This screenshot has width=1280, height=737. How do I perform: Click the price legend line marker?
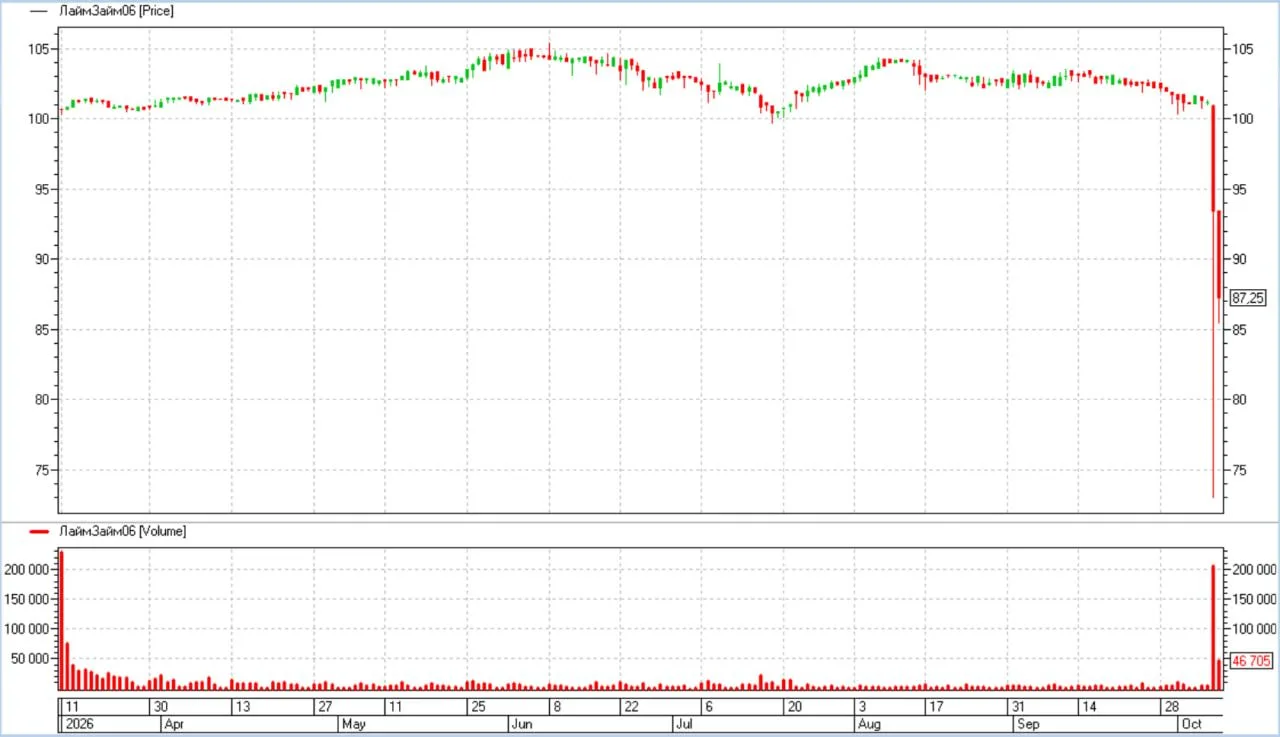(41, 10)
